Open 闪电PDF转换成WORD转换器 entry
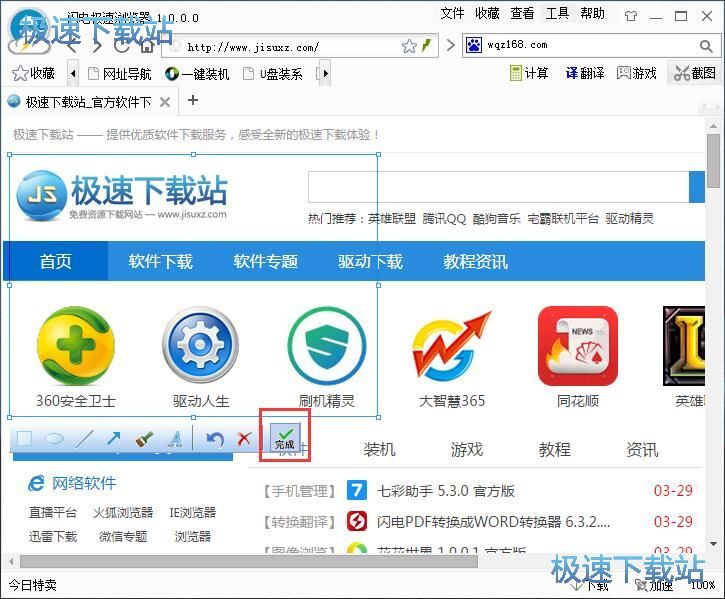Screen dimensions: 725x599 click(493, 522)
